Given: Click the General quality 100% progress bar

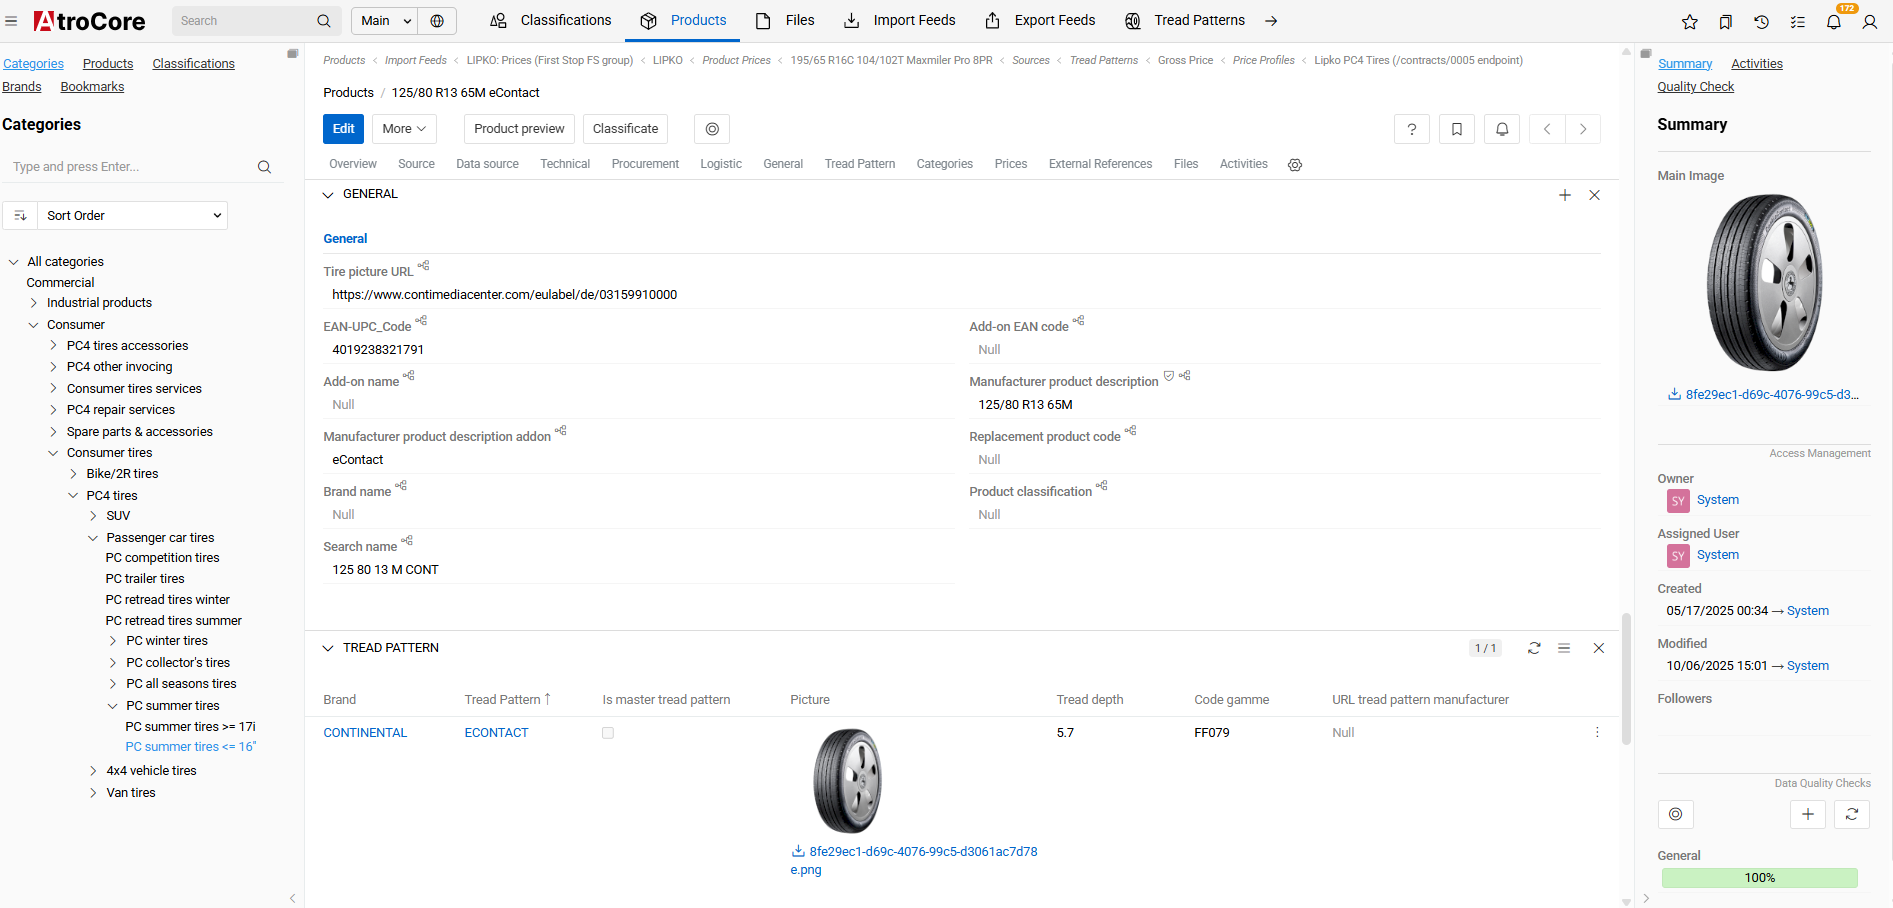Looking at the screenshot, I should pos(1759,878).
